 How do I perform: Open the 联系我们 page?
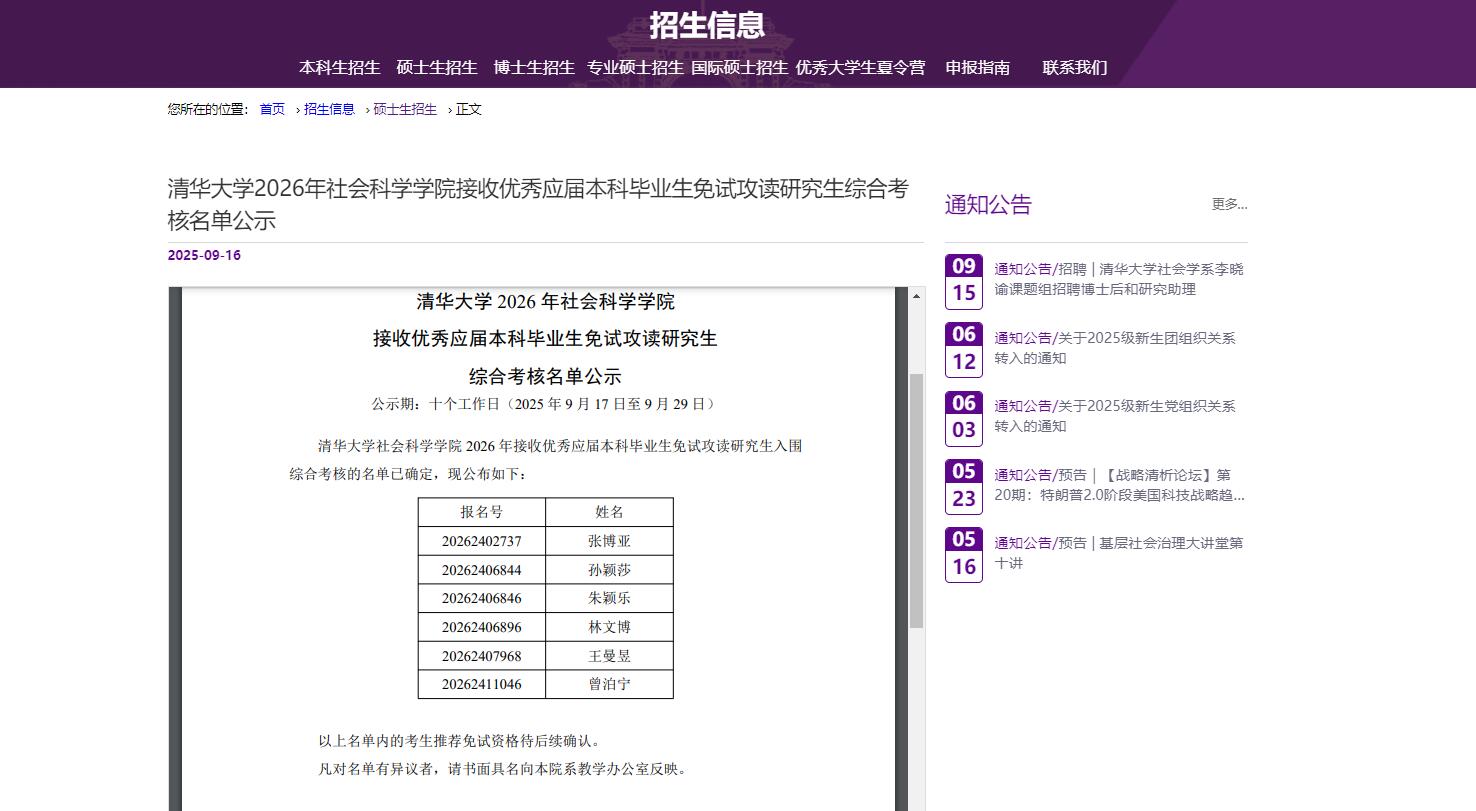1074,68
